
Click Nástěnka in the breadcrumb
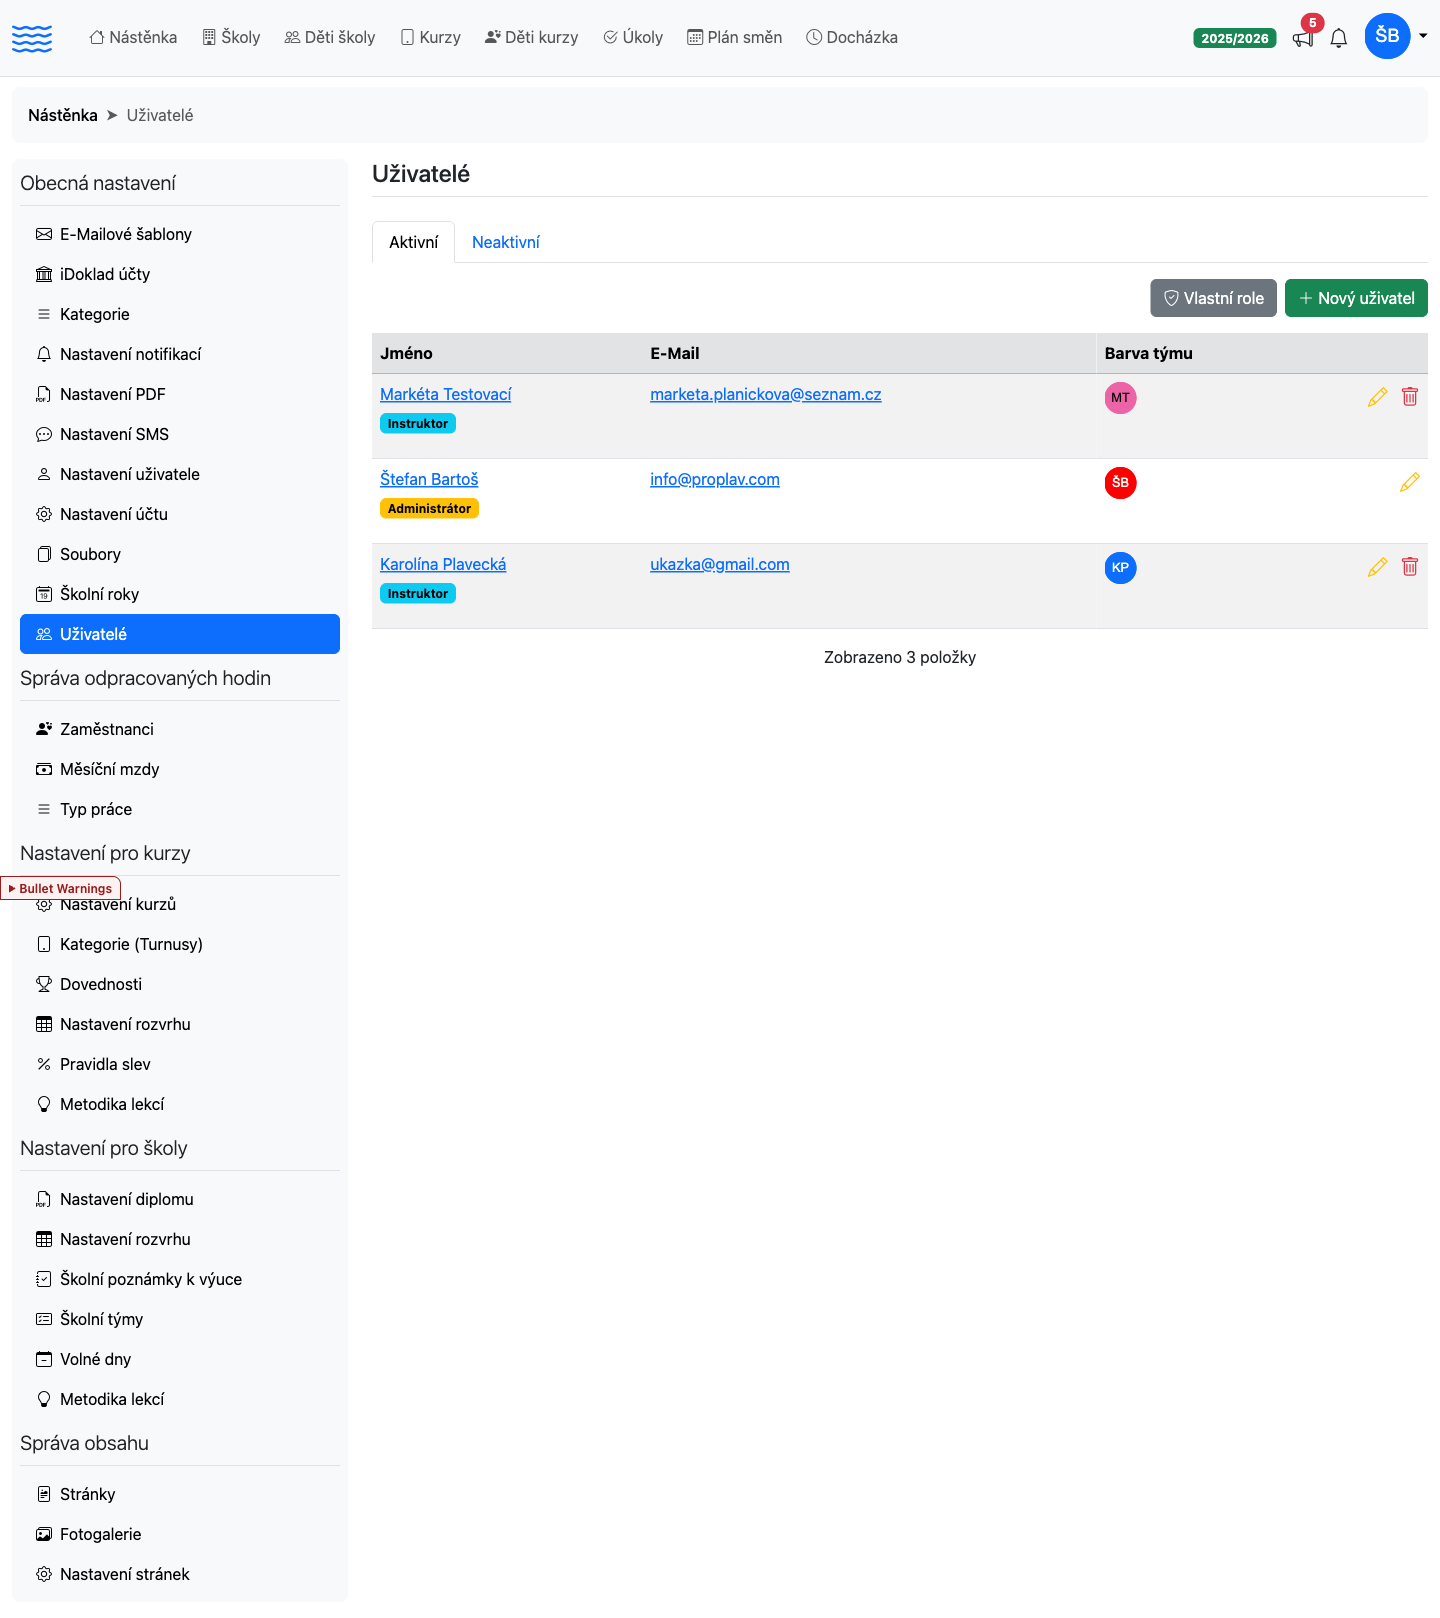tap(63, 115)
